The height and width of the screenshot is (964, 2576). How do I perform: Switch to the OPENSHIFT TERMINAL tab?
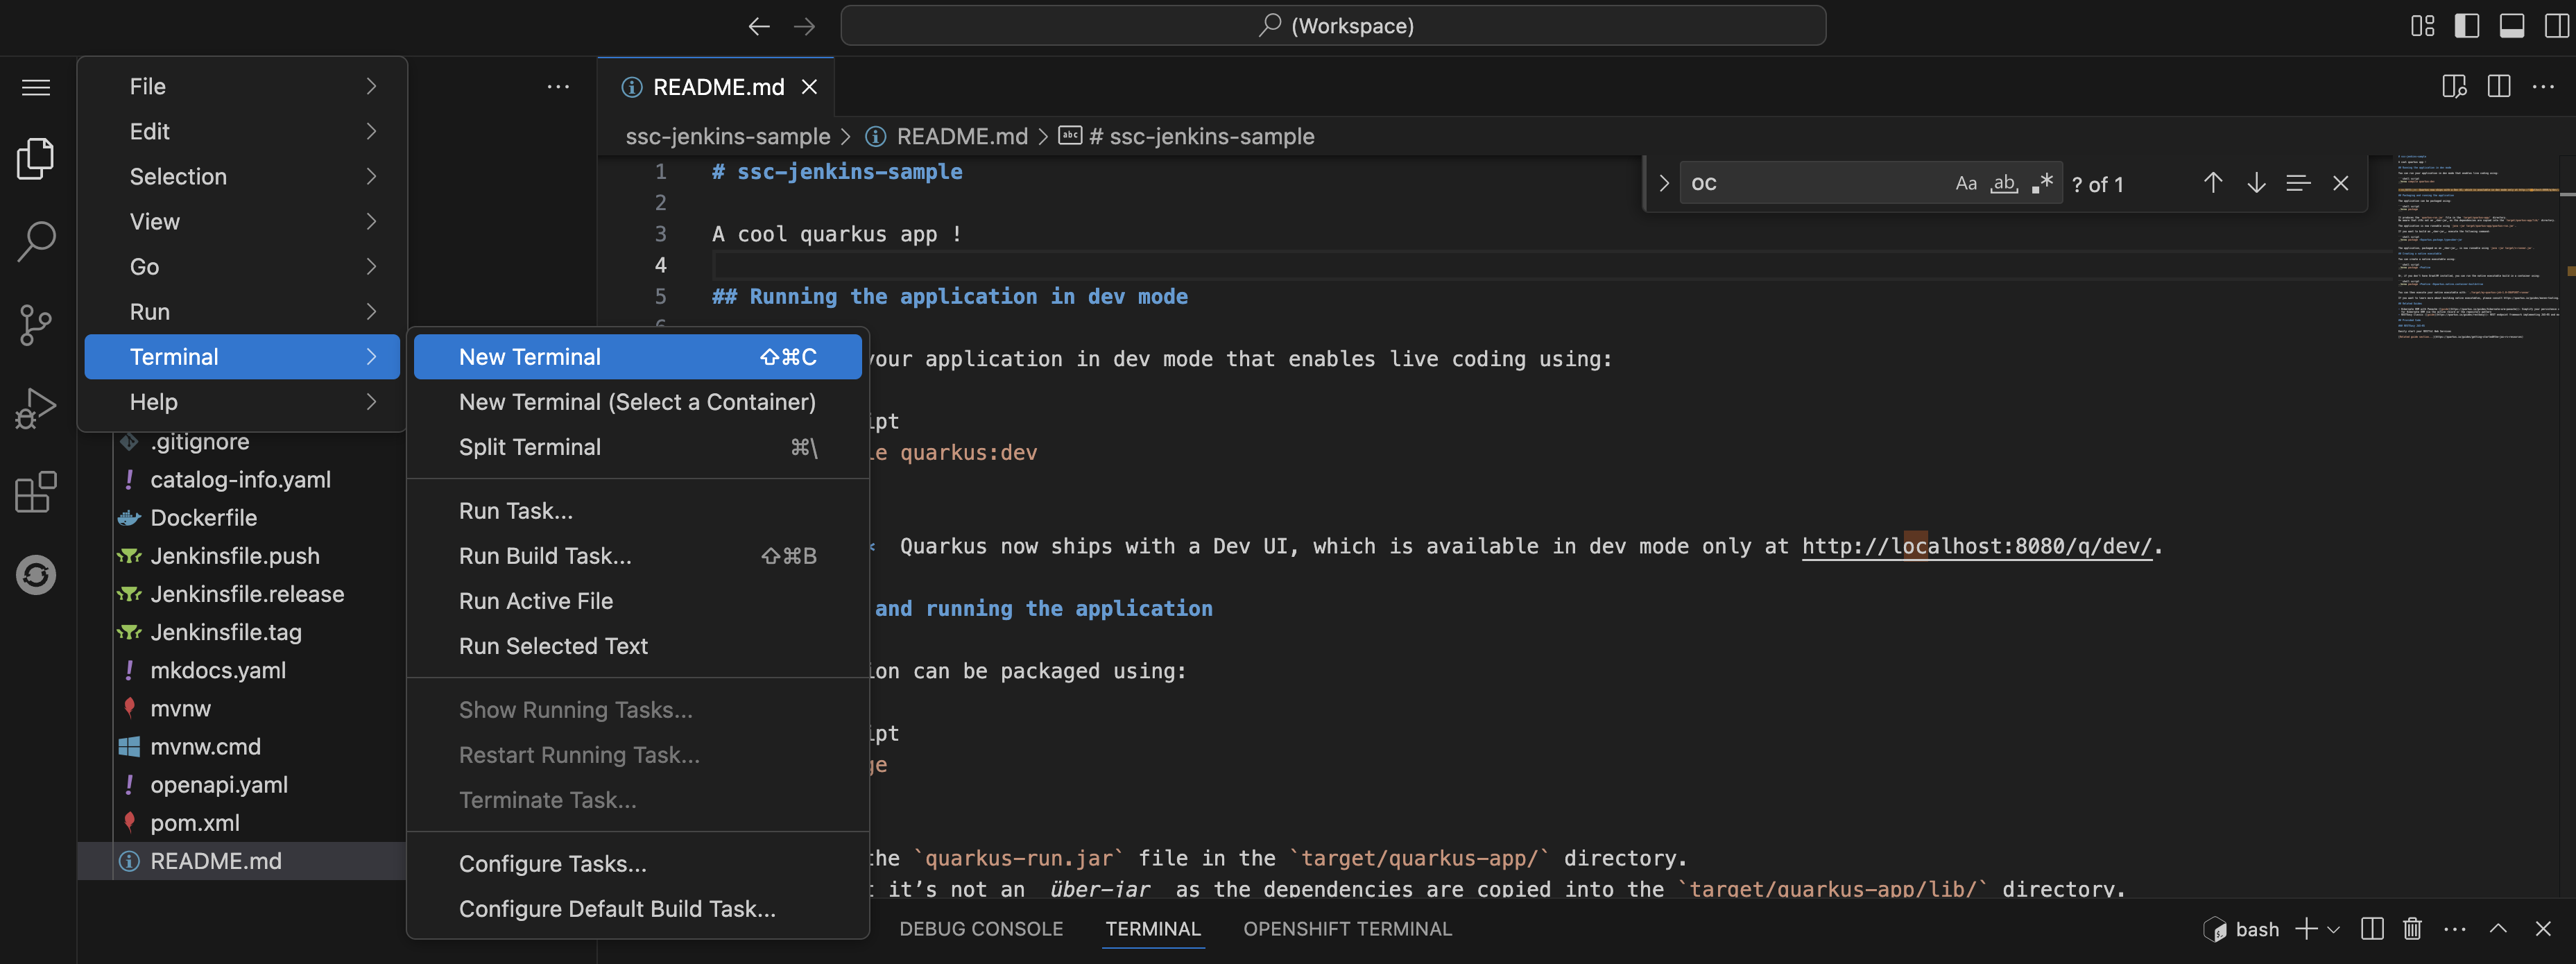click(x=1348, y=928)
